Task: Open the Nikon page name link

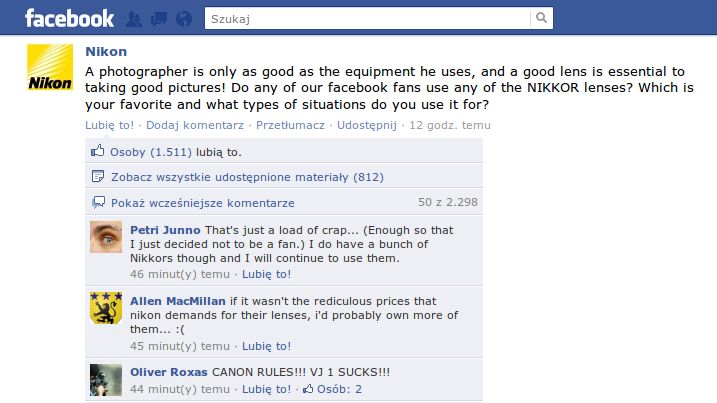Action: [x=106, y=51]
